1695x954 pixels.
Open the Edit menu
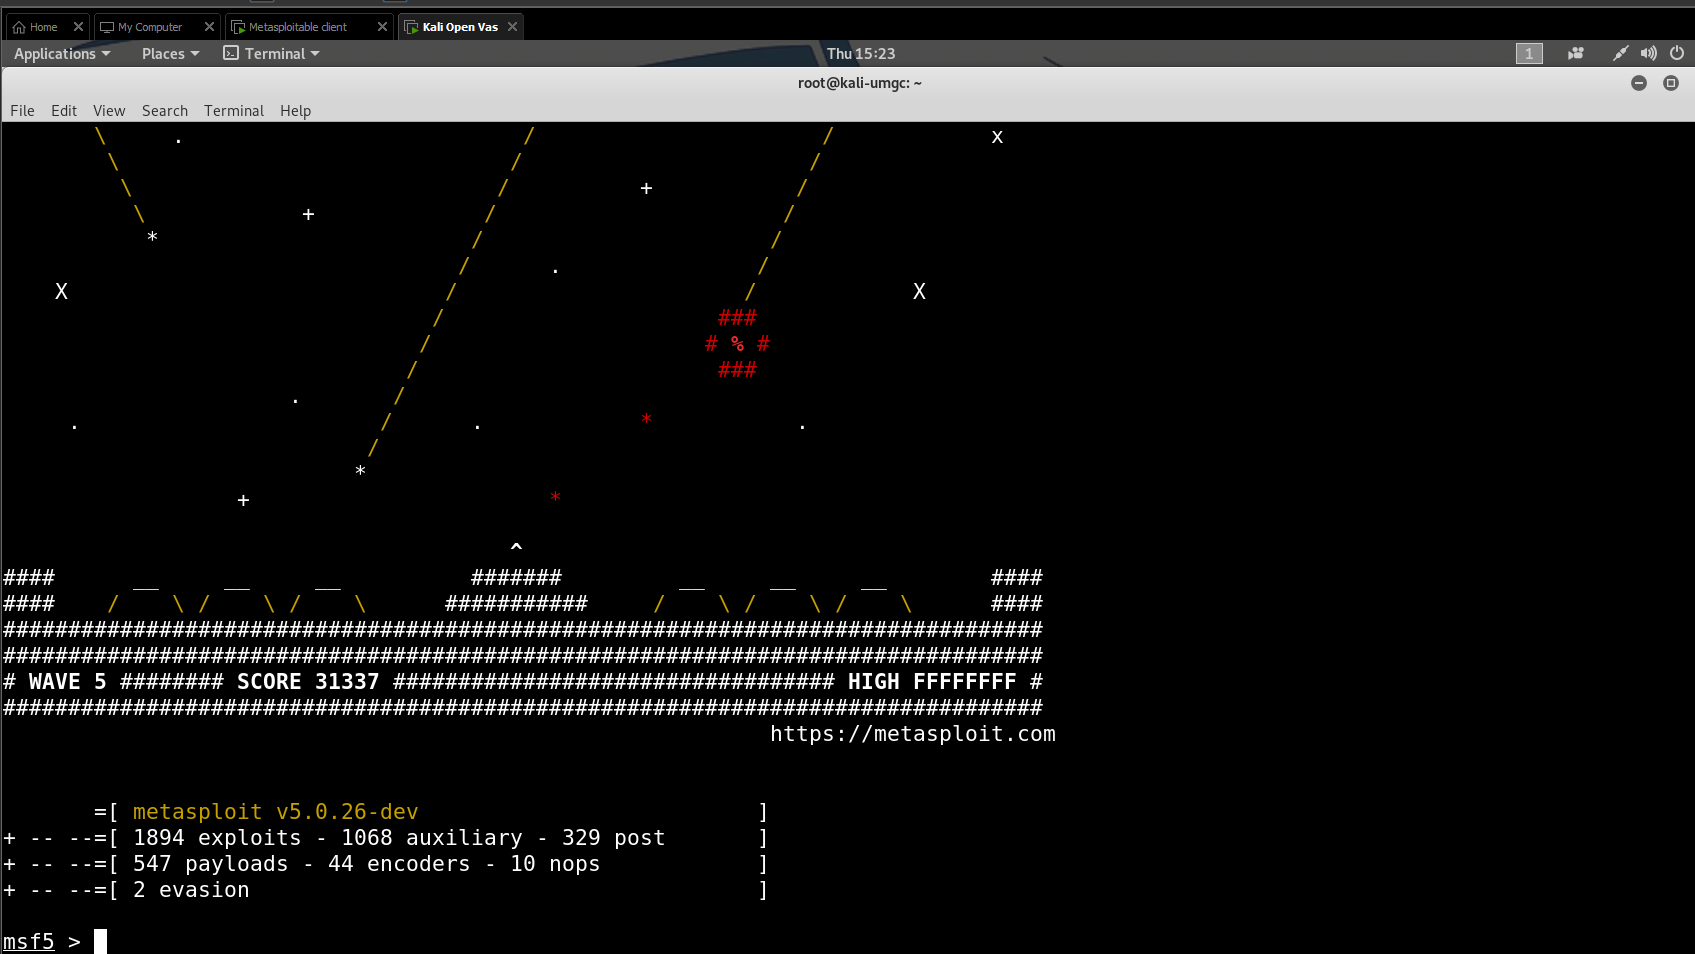pyautogui.click(x=64, y=111)
